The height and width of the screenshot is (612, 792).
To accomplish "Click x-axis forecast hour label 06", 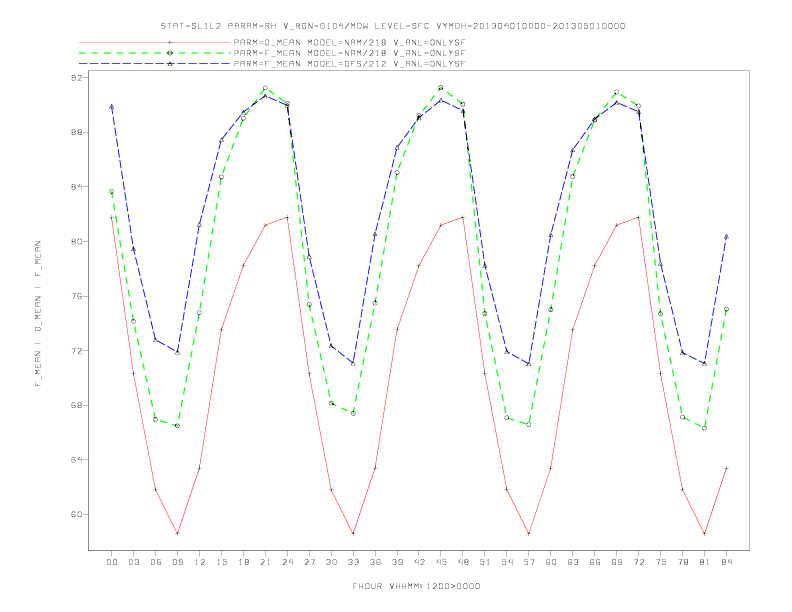I will 156,562.
